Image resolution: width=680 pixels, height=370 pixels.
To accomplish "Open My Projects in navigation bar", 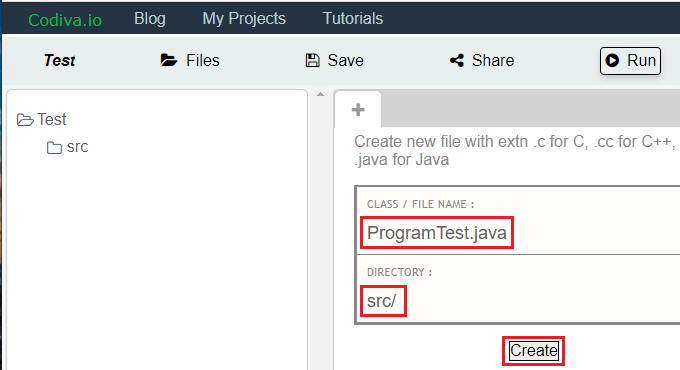I will [244, 19].
